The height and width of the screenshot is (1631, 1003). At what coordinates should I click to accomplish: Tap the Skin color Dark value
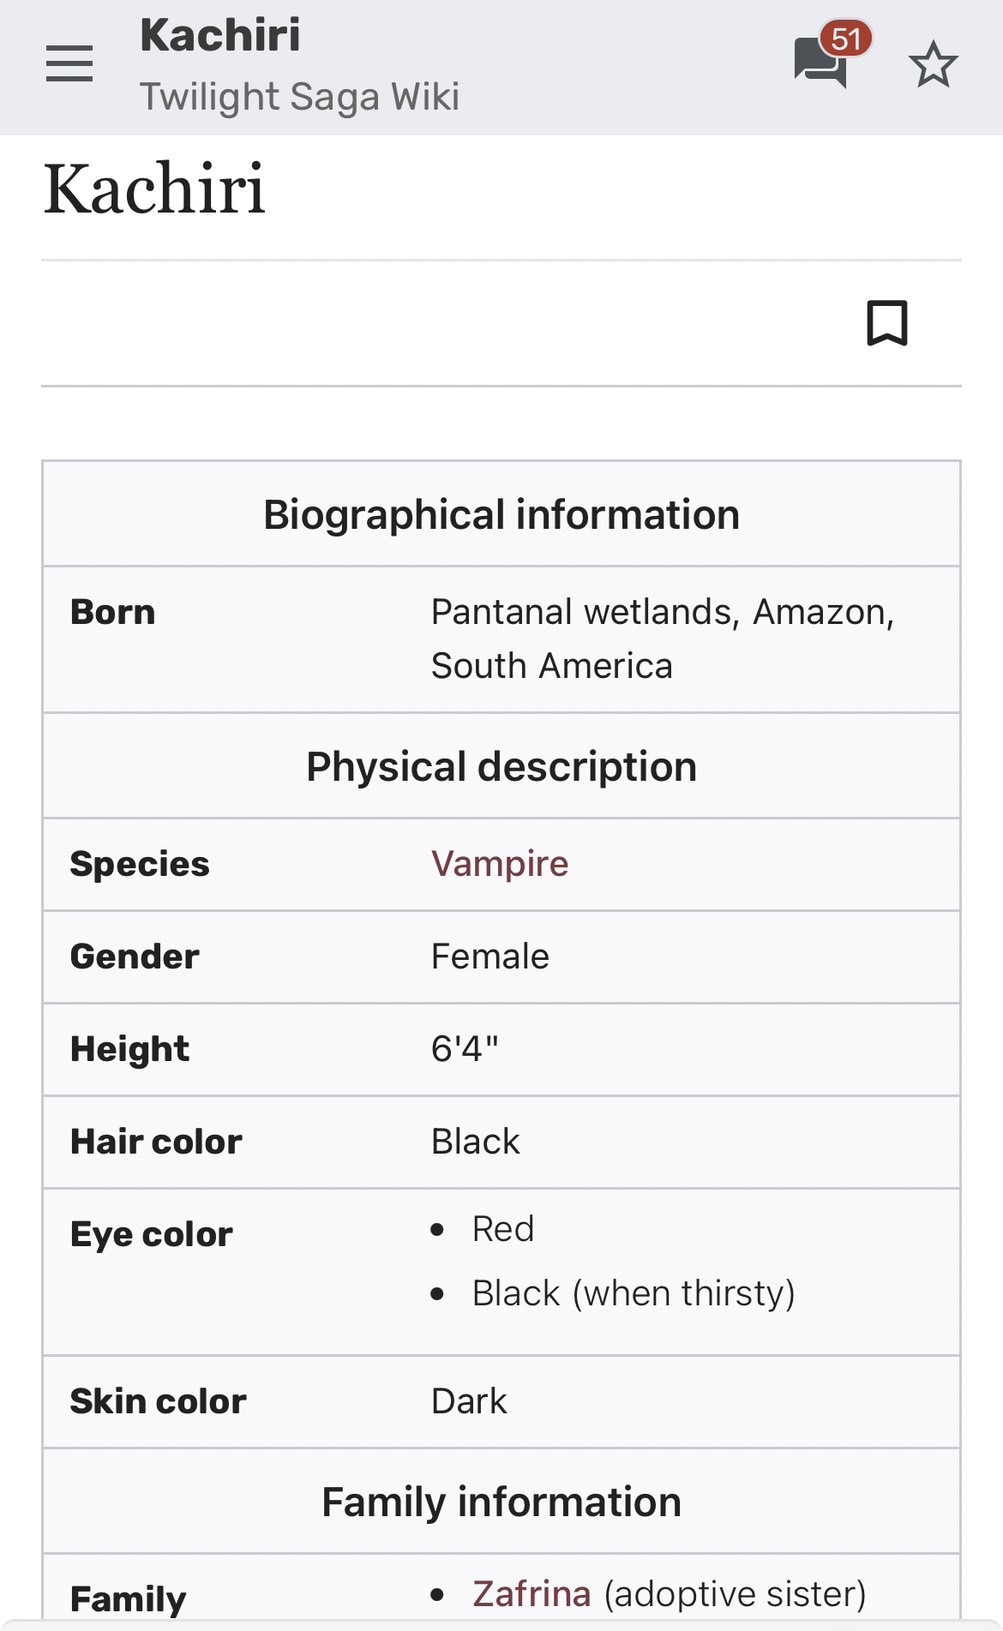pos(469,1401)
